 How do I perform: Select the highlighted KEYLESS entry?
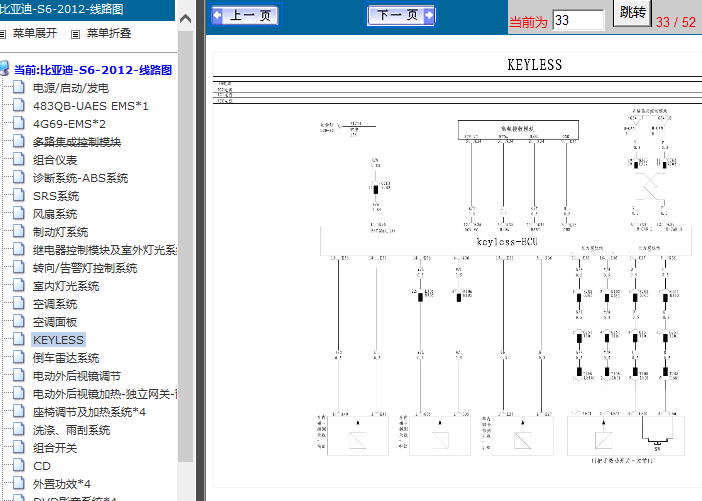point(58,340)
